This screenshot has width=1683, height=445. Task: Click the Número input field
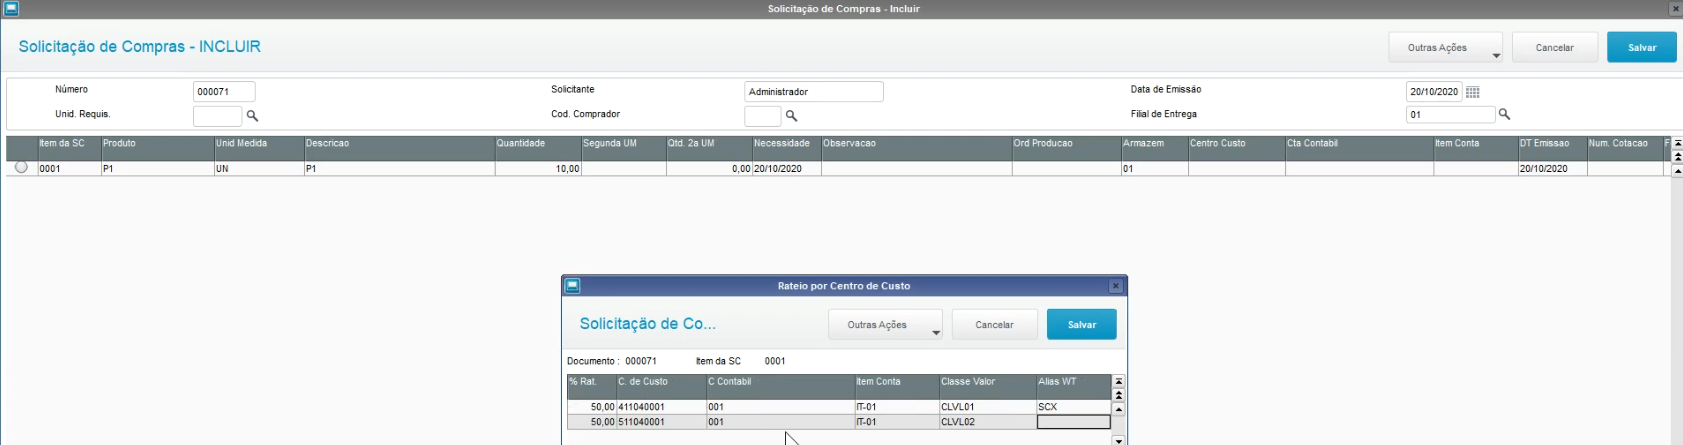[x=224, y=91]
